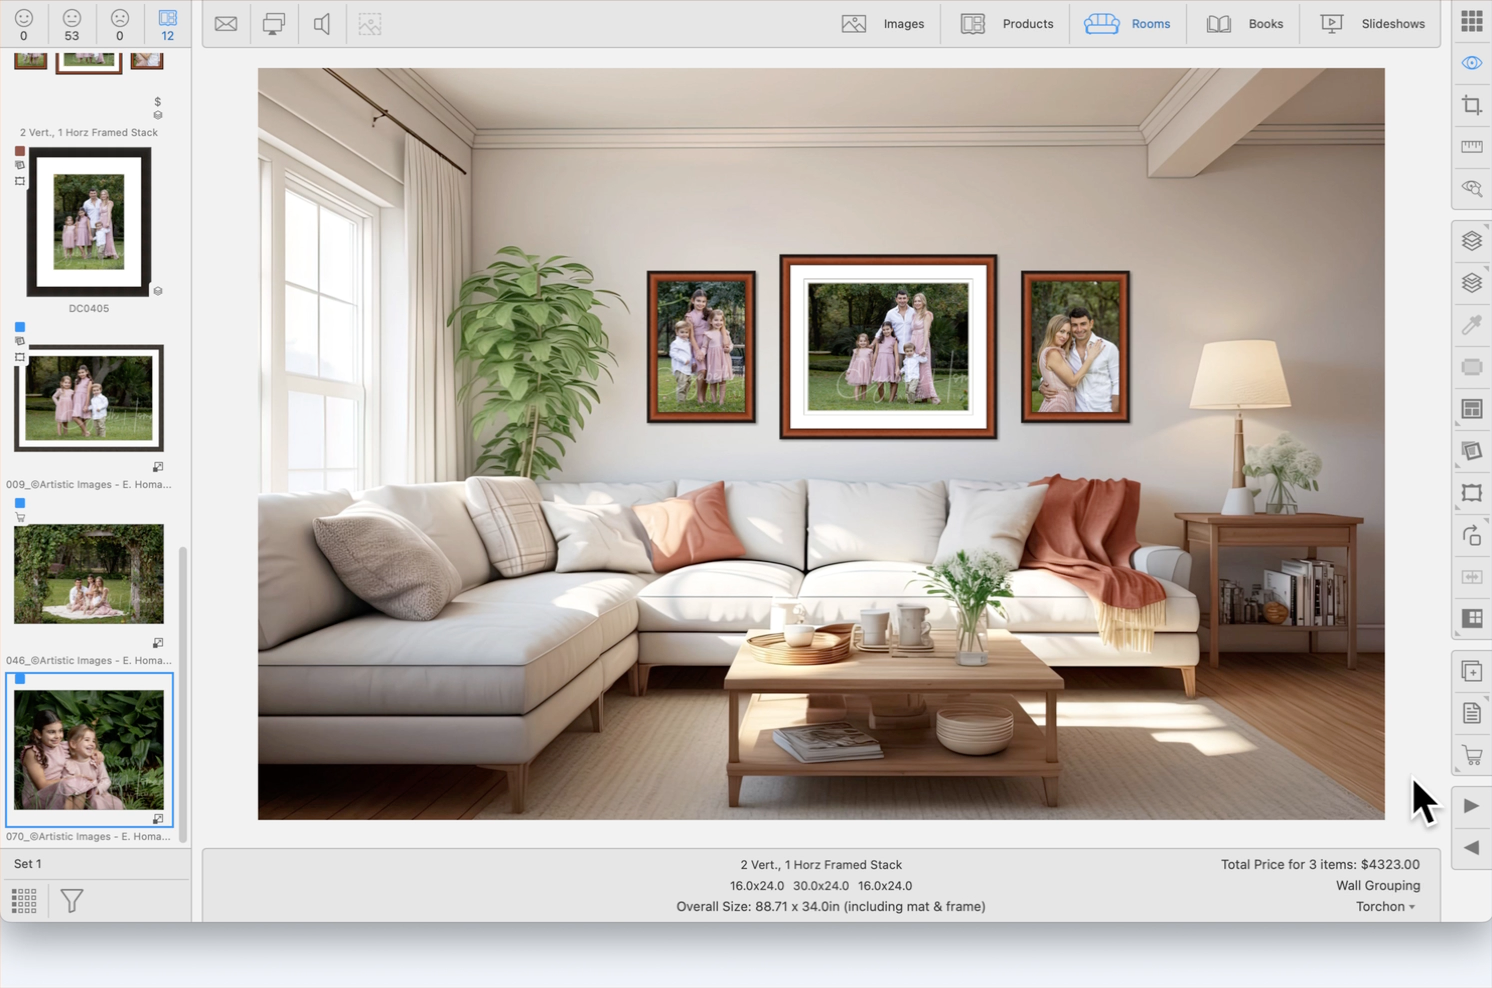Toggle the eye show/hide view icon
Viewport: 1492px width, 988px height.
click(1471, 63)
